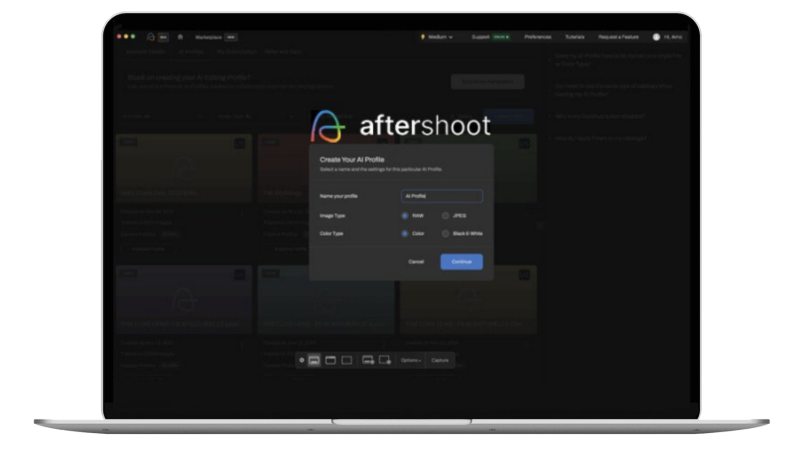Image resolution: width=799 pixels, height=449 pixels.
Task: Click the Aftershoot logo icon in top bar
Action: [x=150, y=37]
